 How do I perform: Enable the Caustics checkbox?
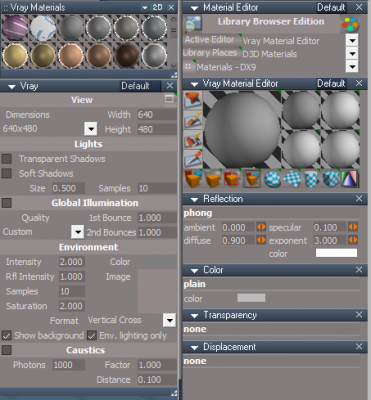(x=7, y=350)
